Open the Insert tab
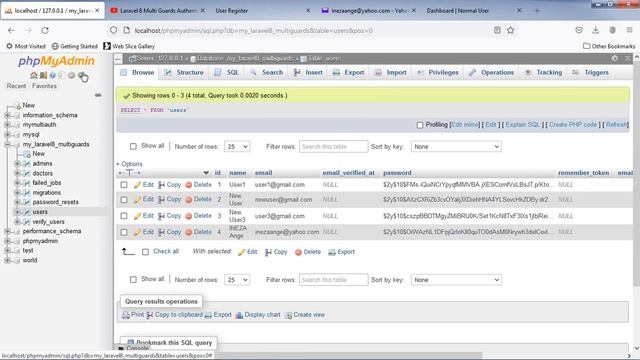Screen dimensions: 640x360 (308, 73)
